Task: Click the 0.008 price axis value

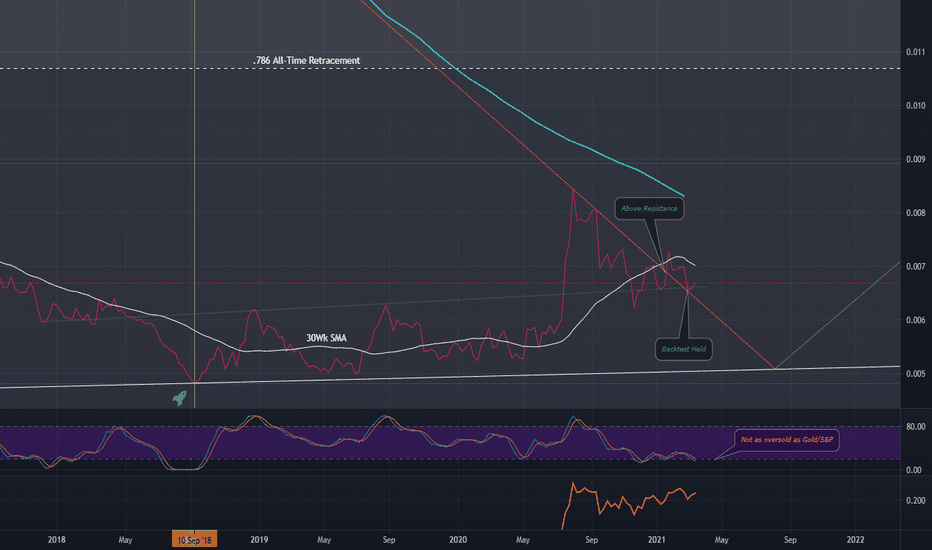Action: click(915, 213)
